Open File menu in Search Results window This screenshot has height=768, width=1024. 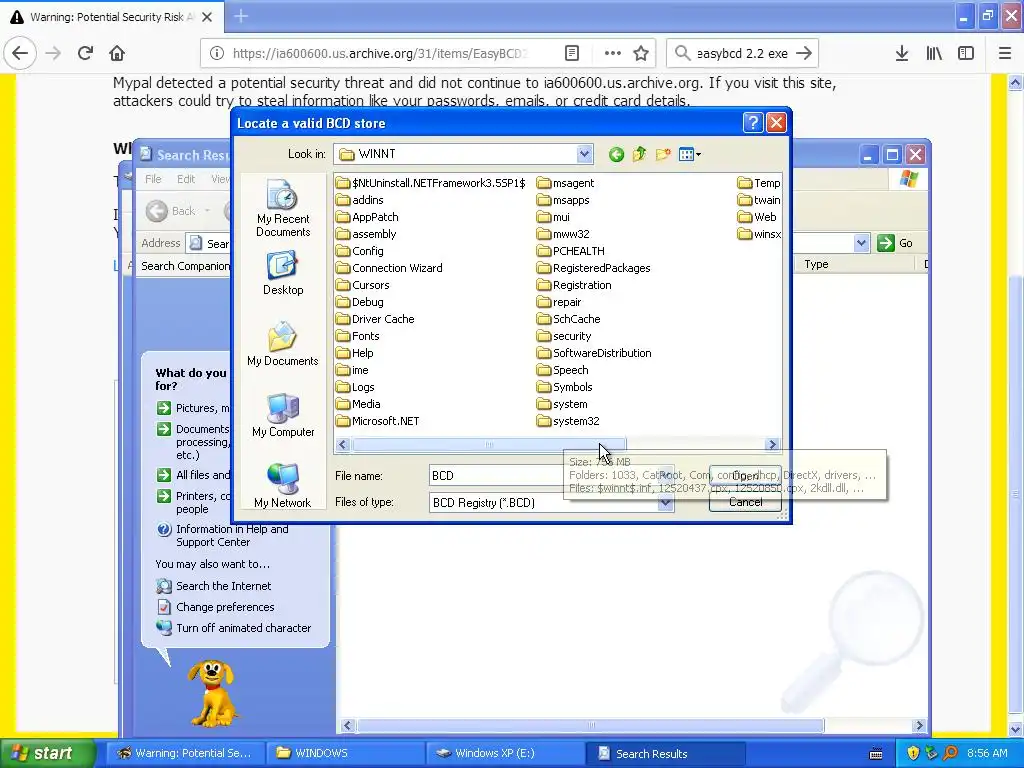click(x=153, y=179)
